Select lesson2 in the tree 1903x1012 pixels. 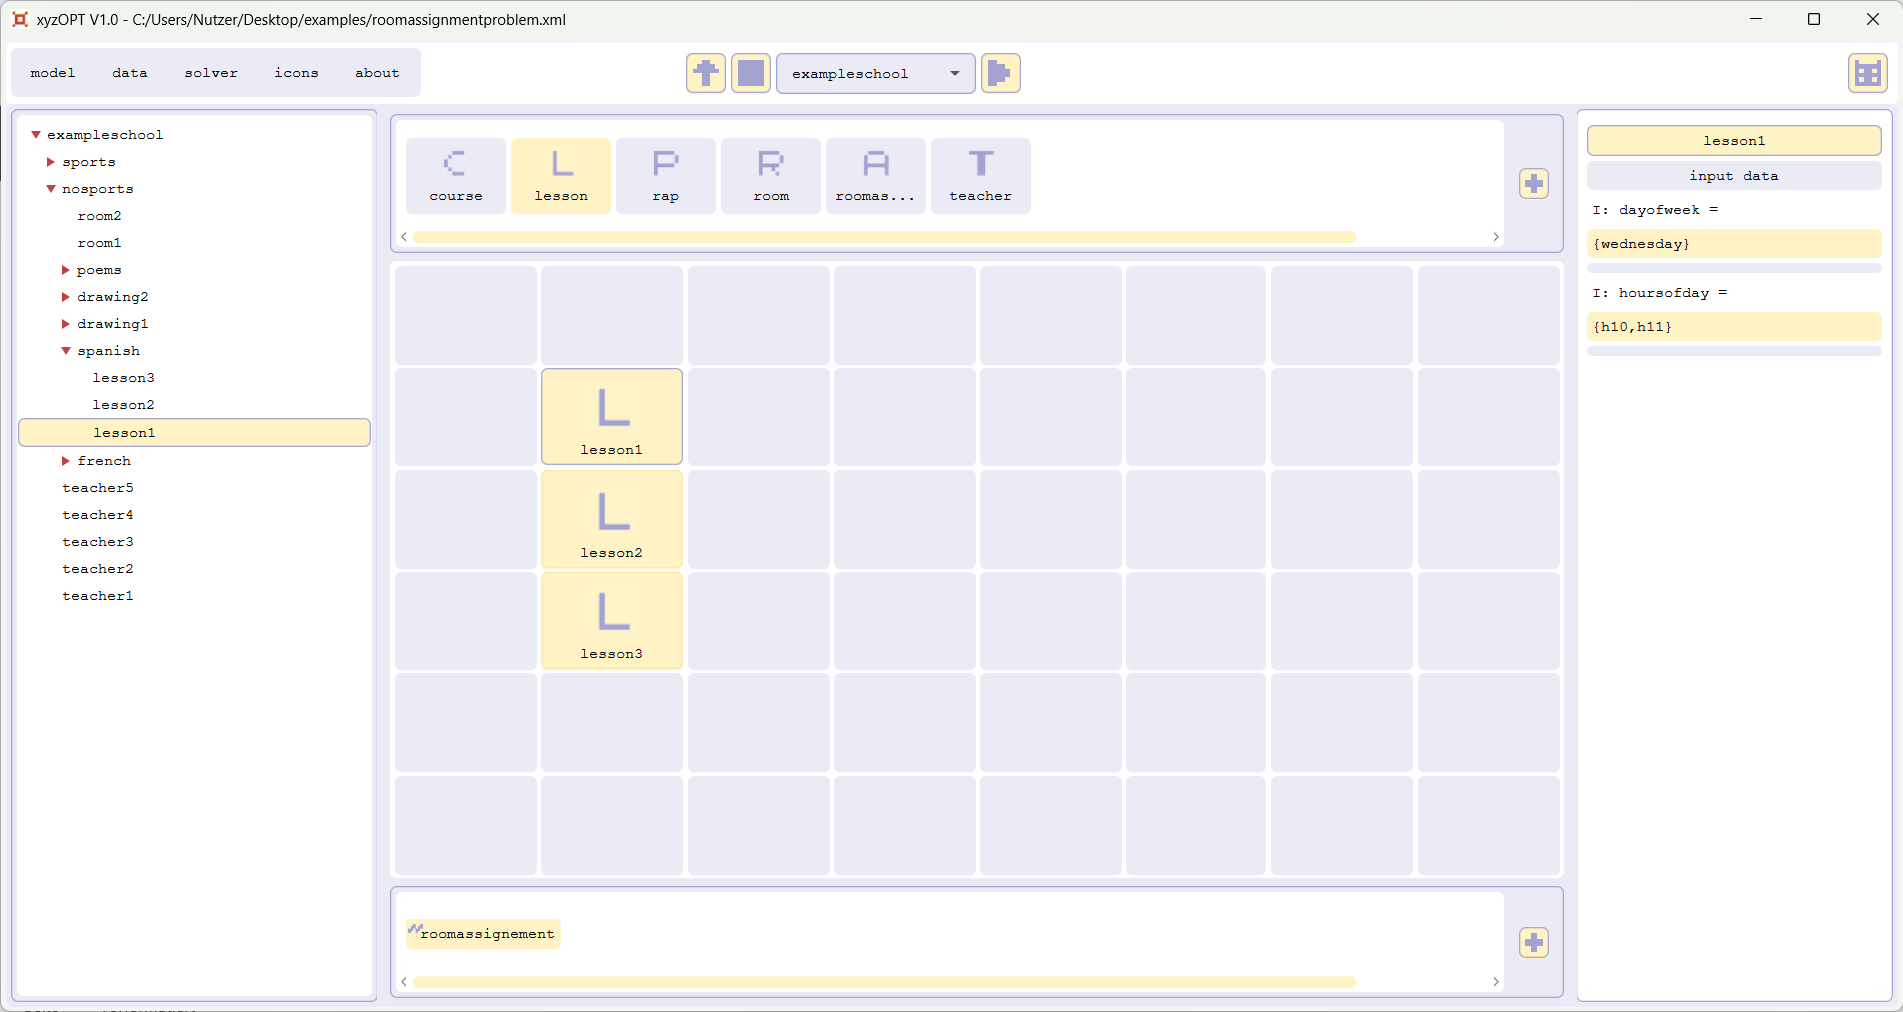tap(124, 405)
